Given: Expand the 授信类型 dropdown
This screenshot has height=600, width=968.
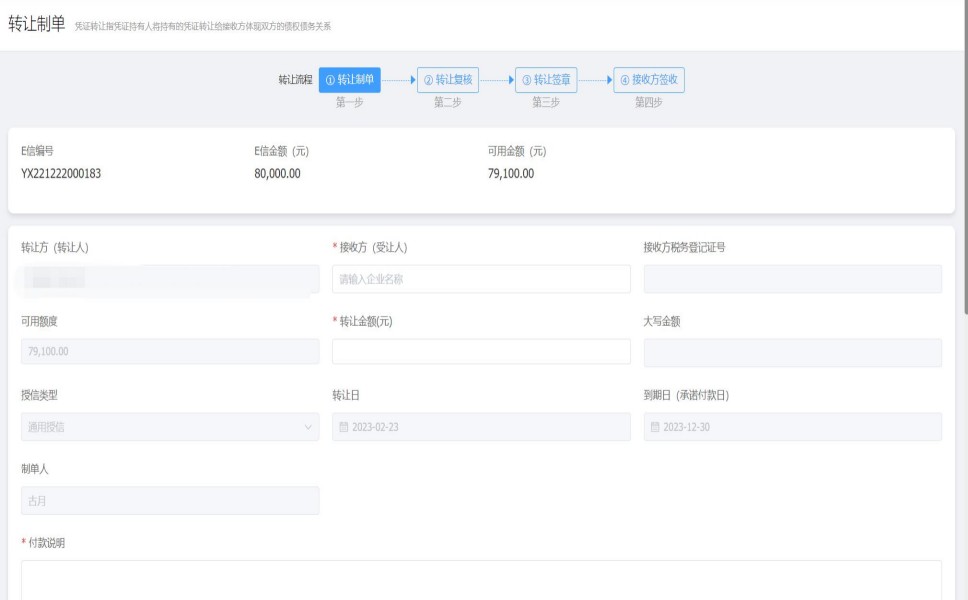Looking at the screenshot, I should tap(307, 427).
